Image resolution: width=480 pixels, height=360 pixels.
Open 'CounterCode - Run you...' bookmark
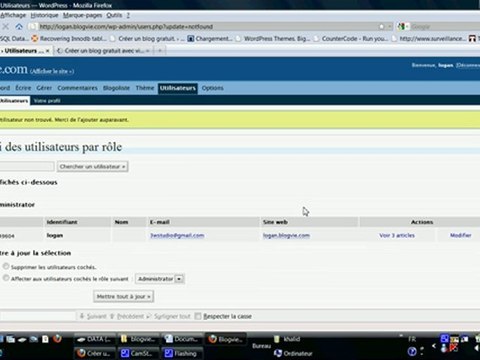[351, 39]
